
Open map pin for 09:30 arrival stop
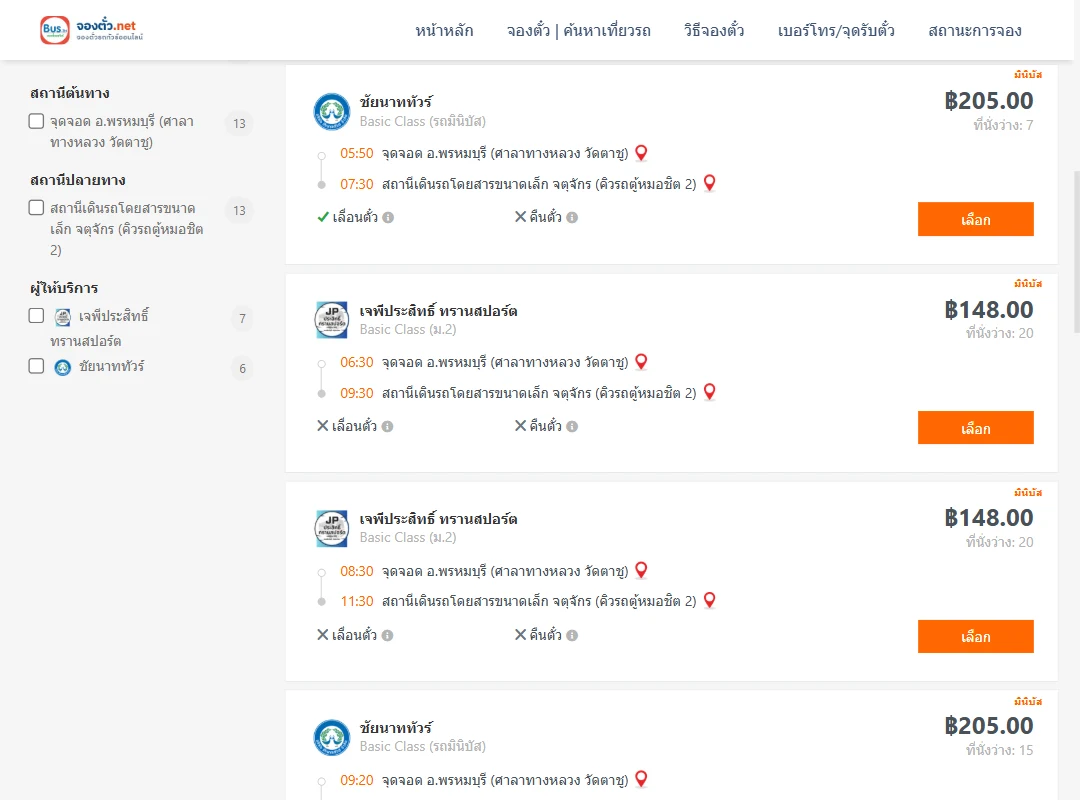[x=709, y=392]
